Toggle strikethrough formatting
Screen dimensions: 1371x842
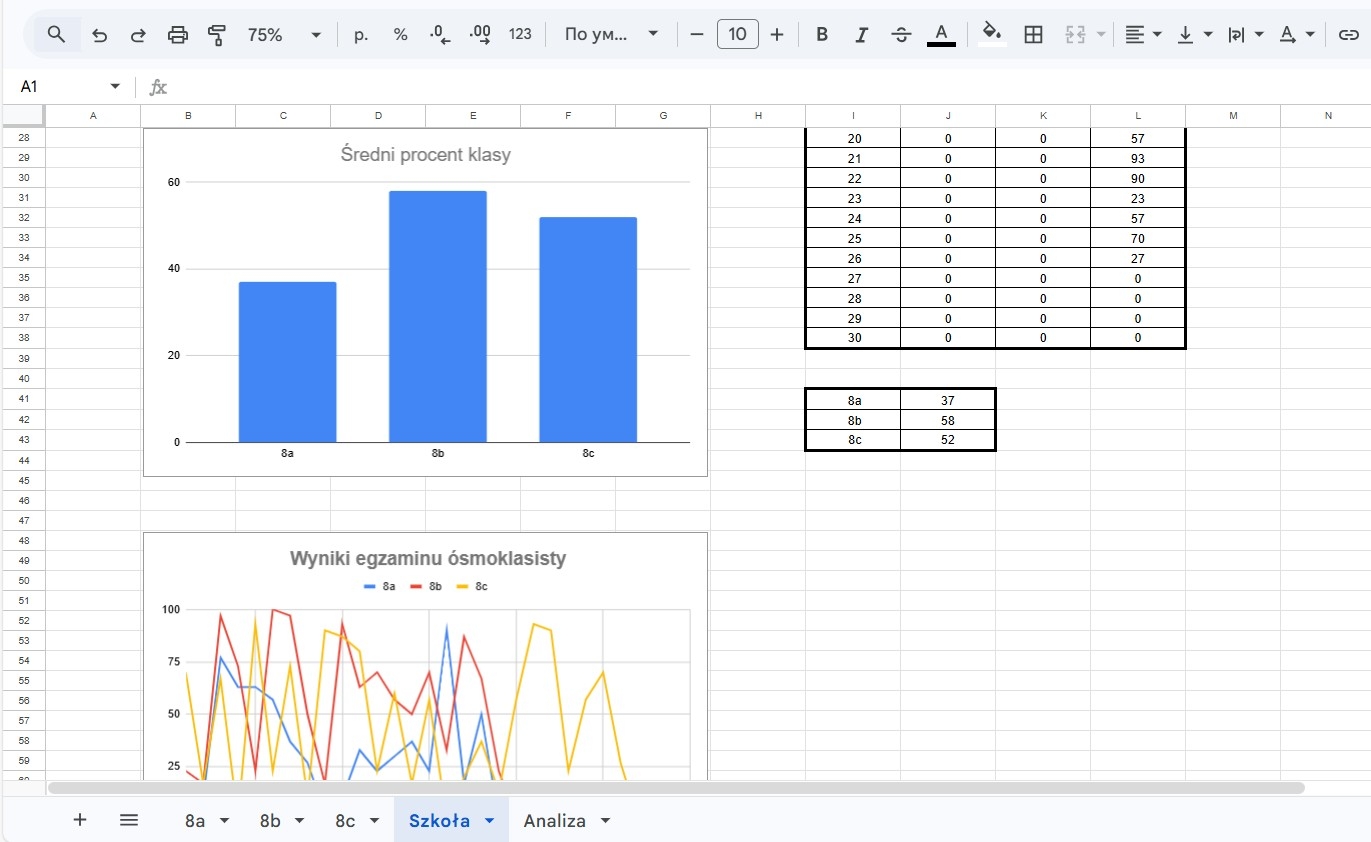pos(901,35)
